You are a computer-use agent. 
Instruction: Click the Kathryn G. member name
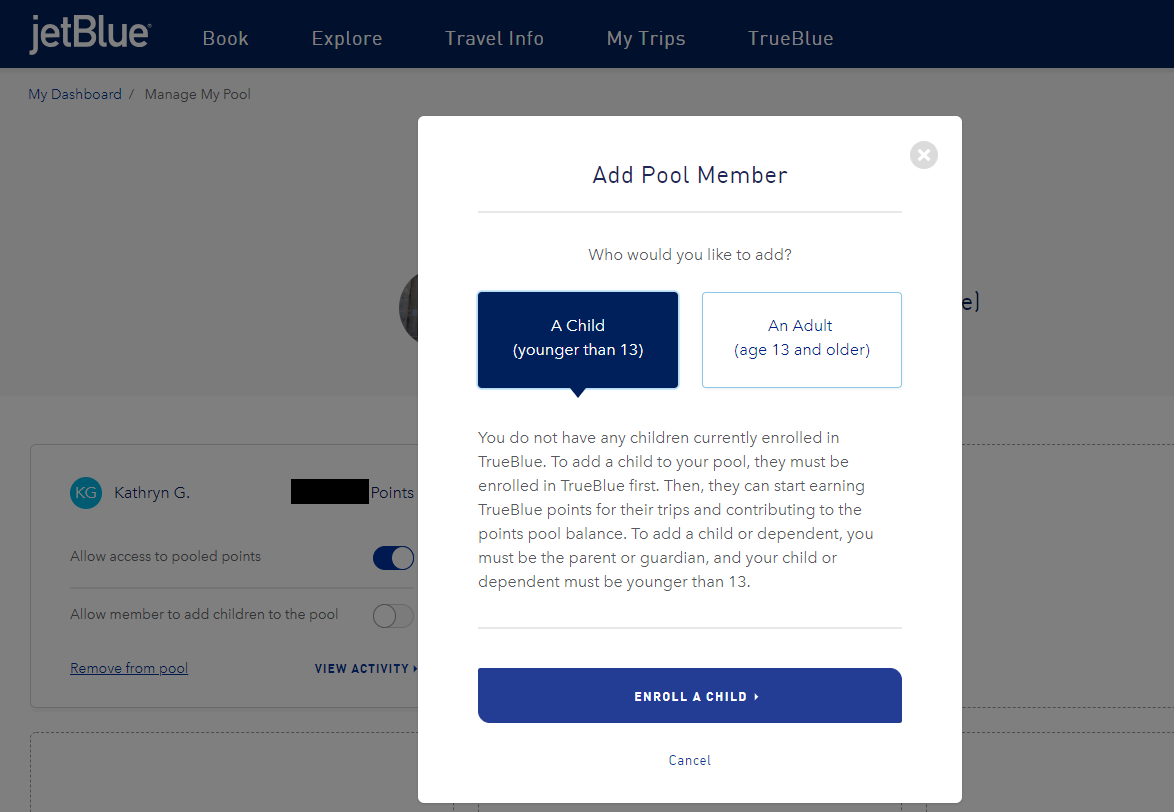pyautogui.click(x=152, y=493)
